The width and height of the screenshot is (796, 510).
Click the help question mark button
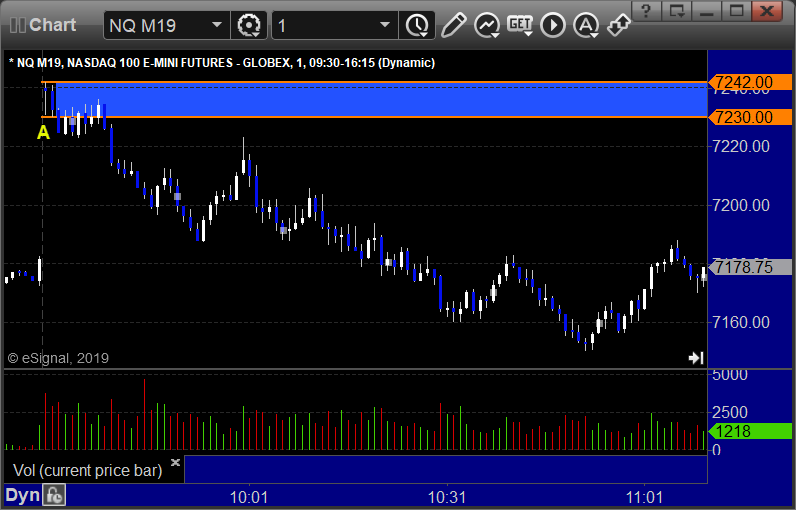point(646,11)
